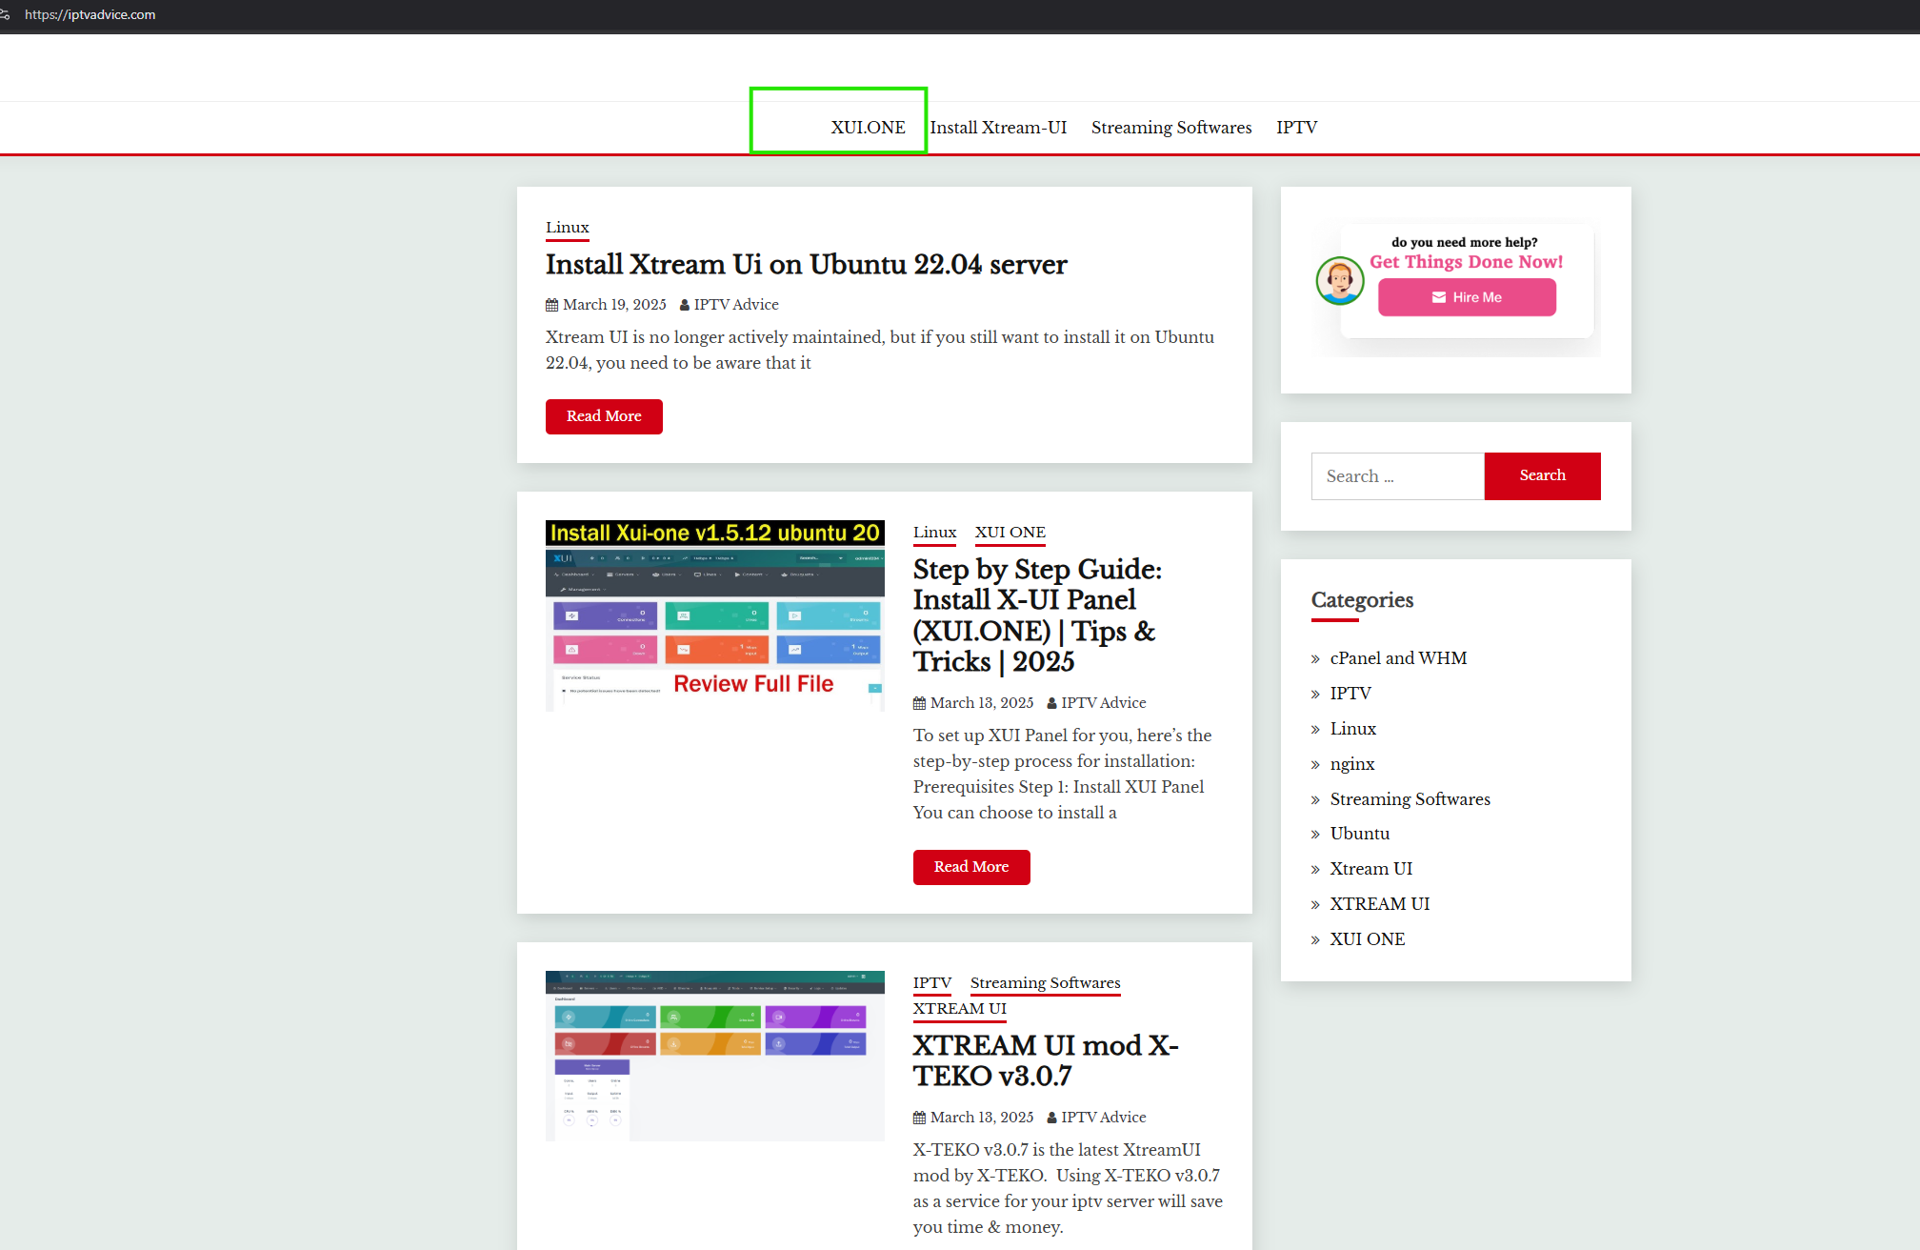Click the author icon on the X-TEKO post
This screenshot has height=1250, width=1920.
coord(1052,1118)
